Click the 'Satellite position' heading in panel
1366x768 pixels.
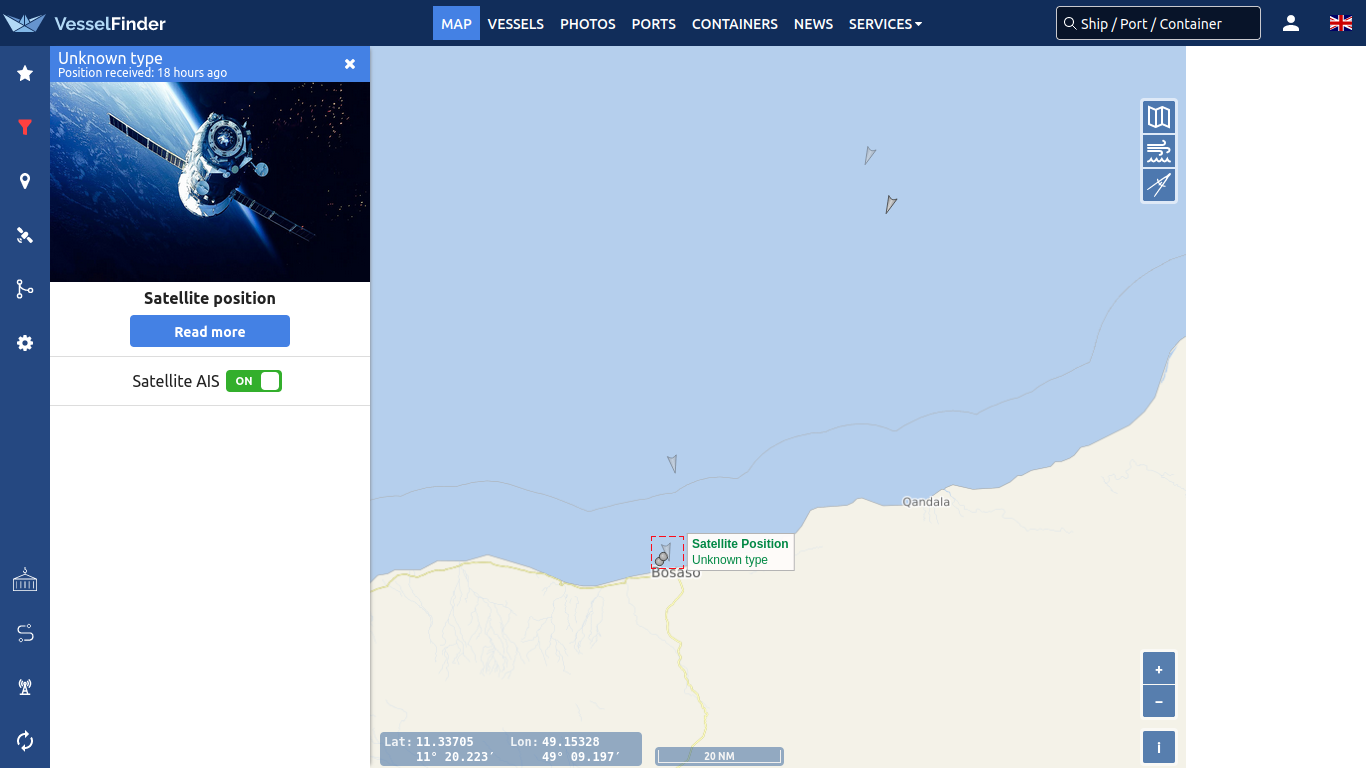coord(210,298)
